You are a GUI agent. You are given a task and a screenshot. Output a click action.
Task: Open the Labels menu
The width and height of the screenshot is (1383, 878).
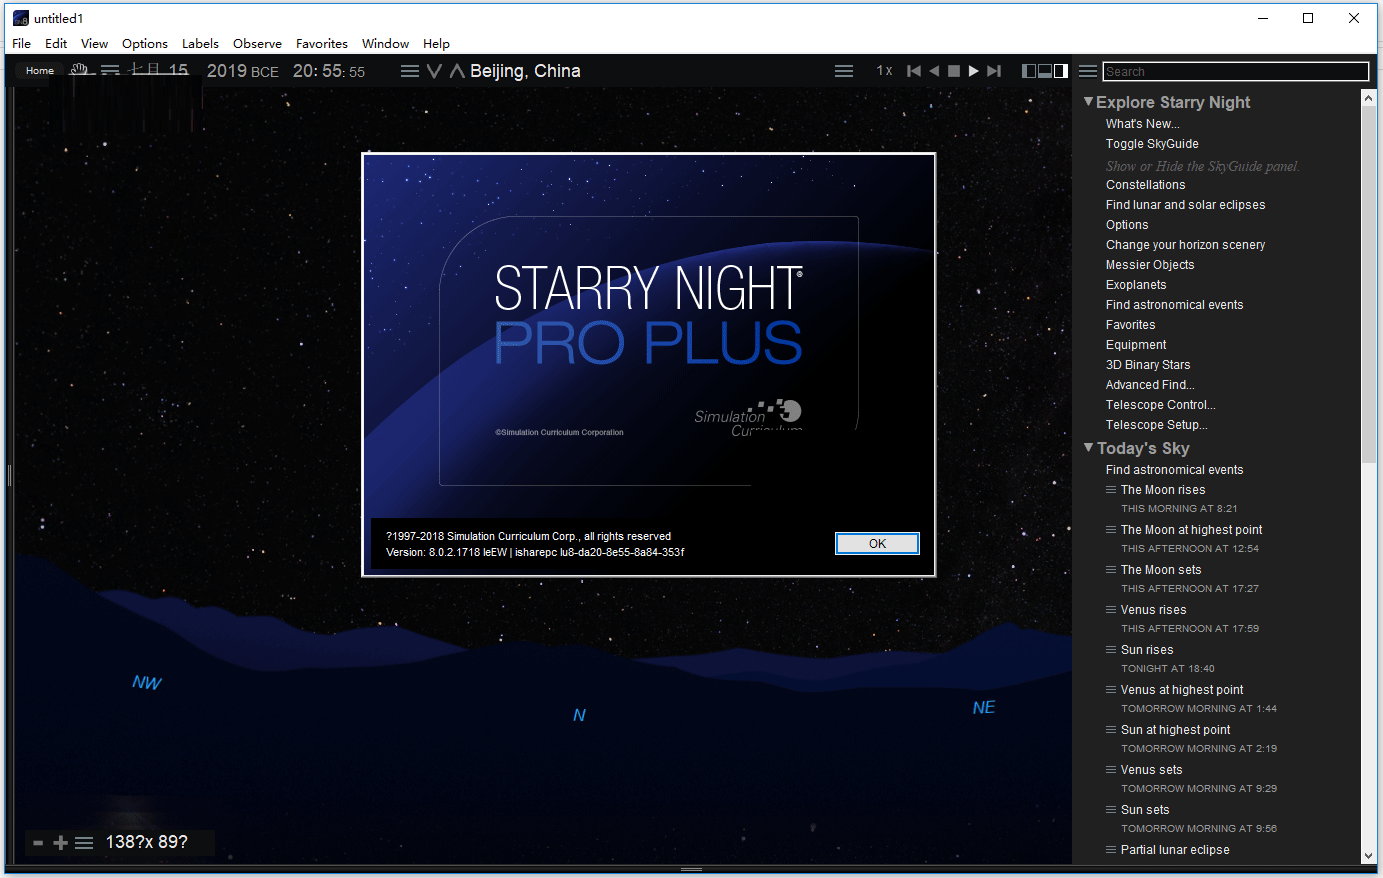point(200,43)
